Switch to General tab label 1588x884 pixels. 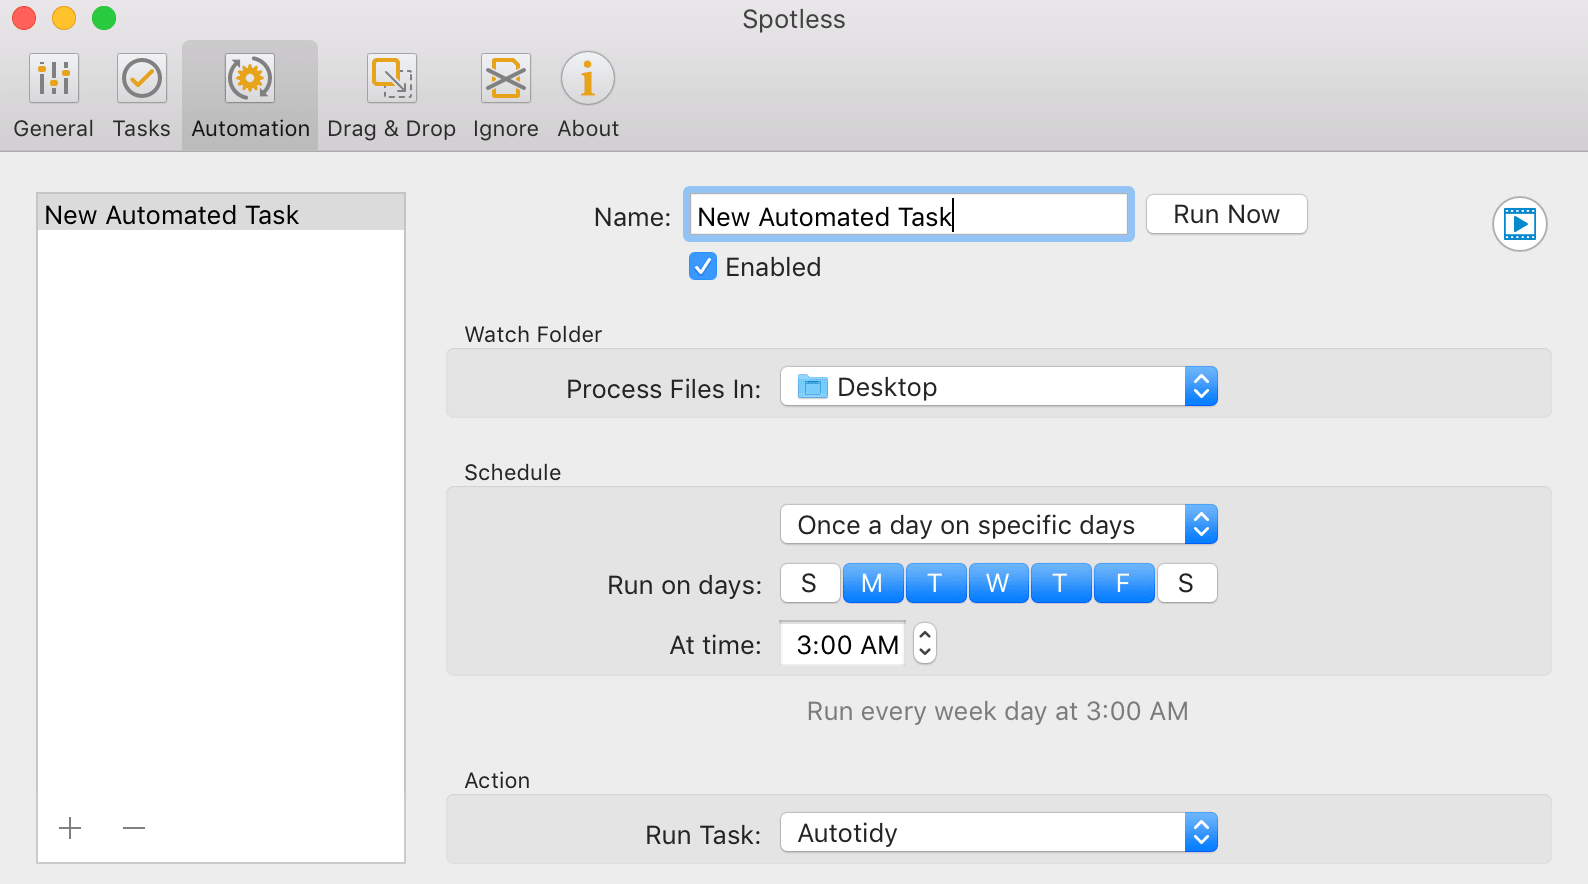pos(54,129)
